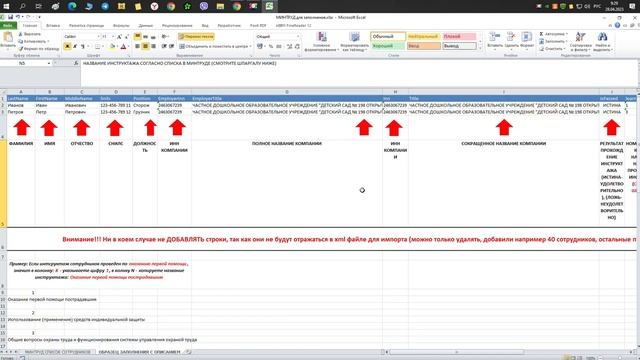Click the Insert Function fx icon
640x360 pixels.
pos(76,63)
